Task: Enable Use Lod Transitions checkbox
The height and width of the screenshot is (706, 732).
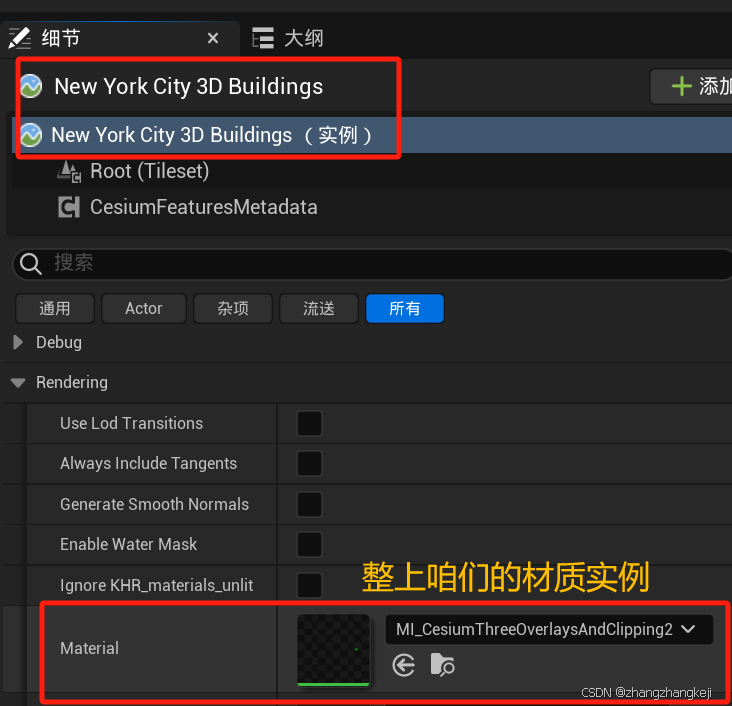Action: click(x=309, y=424)
